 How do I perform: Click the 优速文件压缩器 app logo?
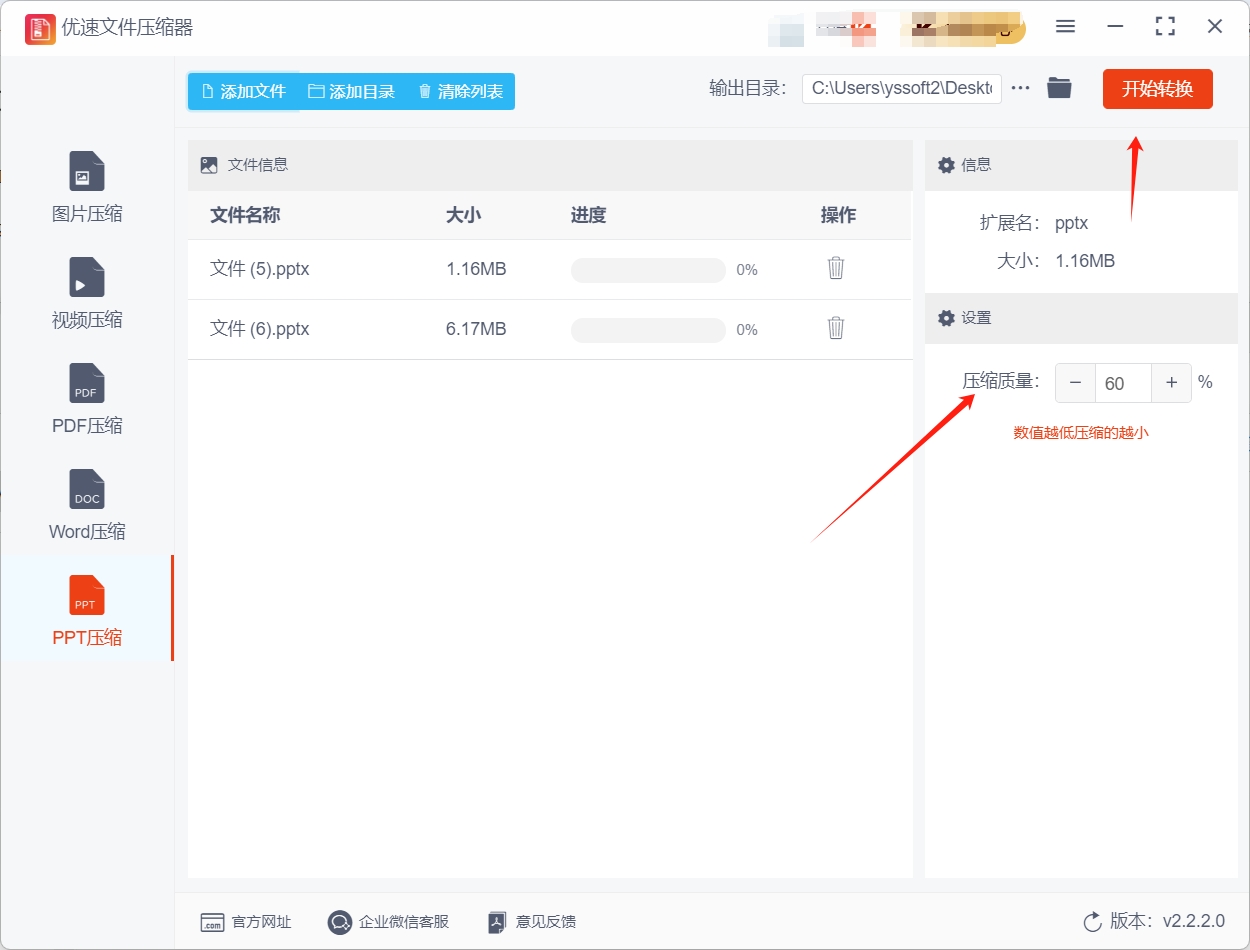tap(40, 28)
